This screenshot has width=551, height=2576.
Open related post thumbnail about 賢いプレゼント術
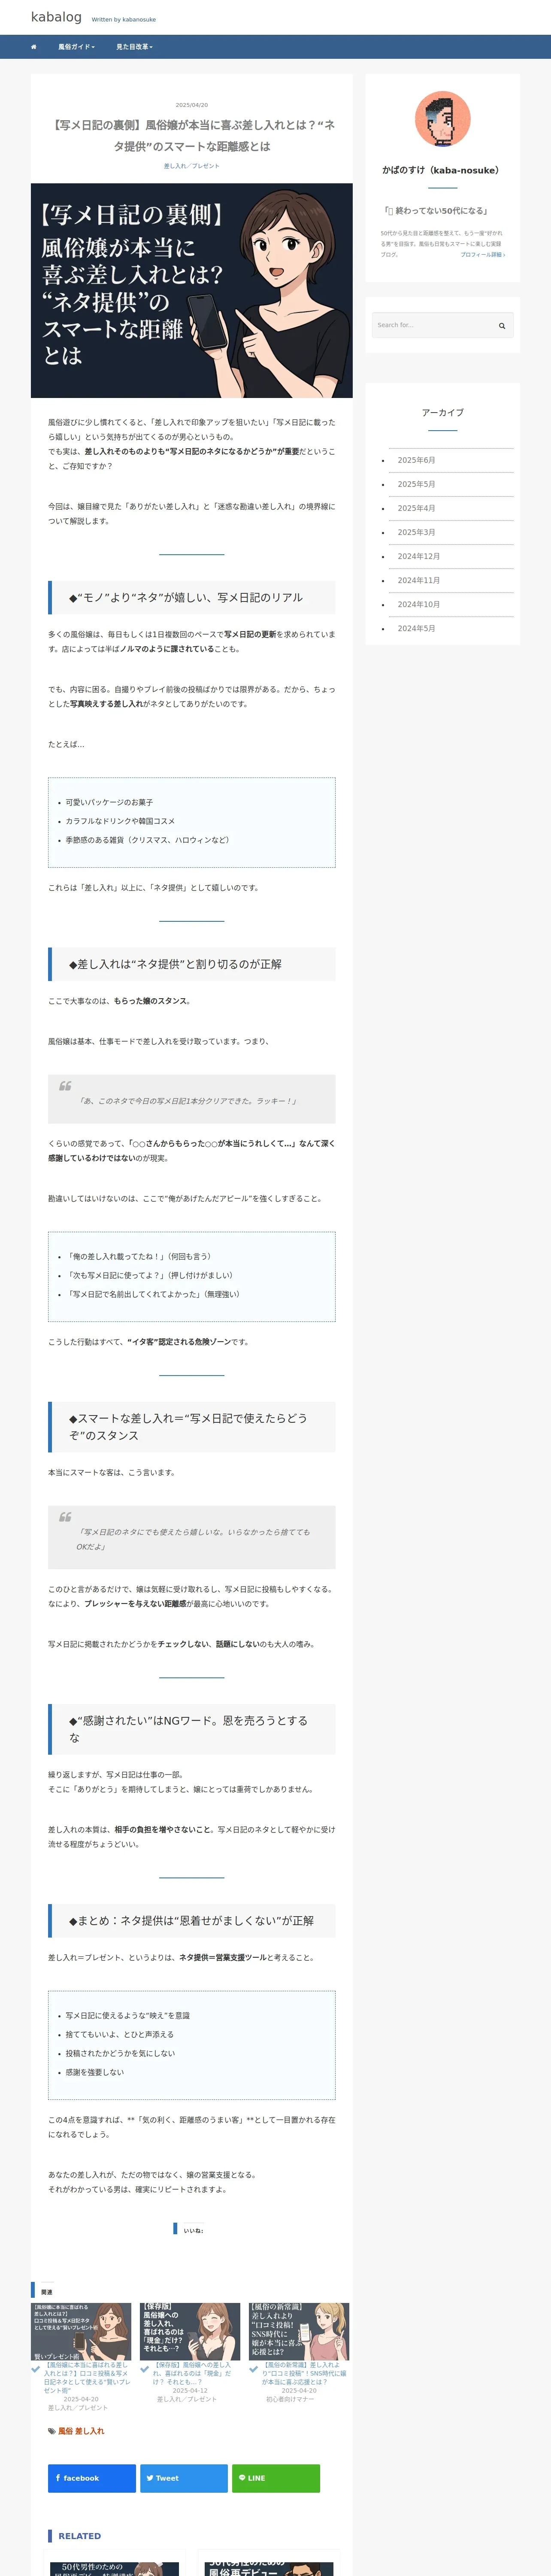(81, 2331)
